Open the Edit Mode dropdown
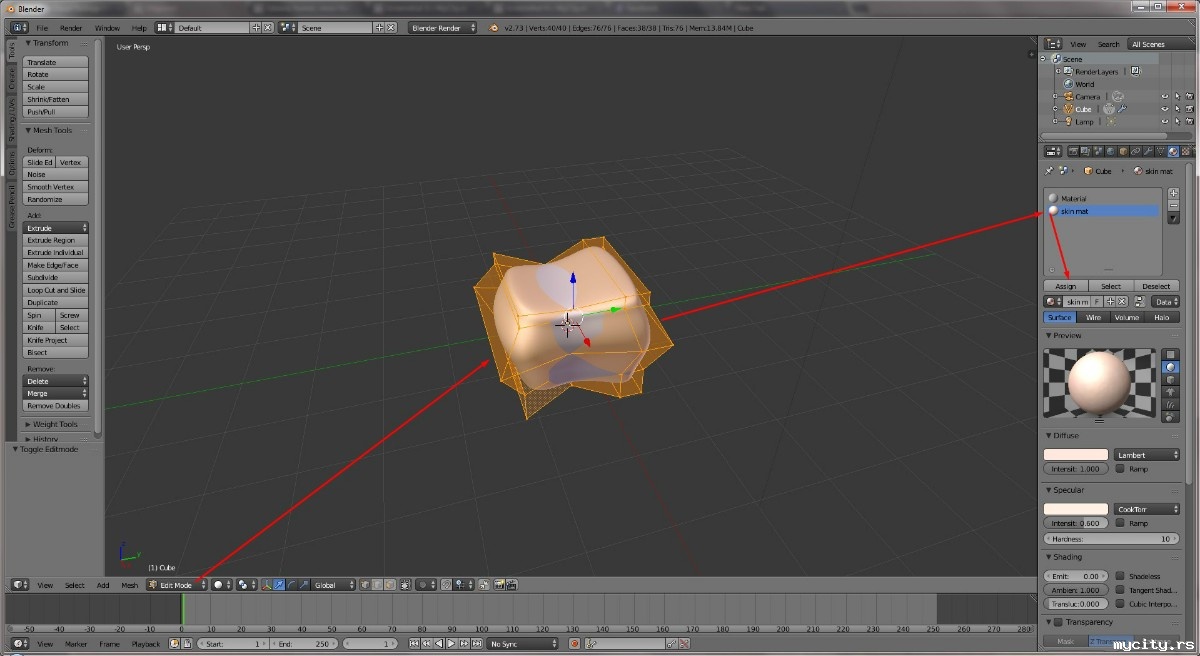Viewport: 1200px width, 656px height. click(176, 585)
